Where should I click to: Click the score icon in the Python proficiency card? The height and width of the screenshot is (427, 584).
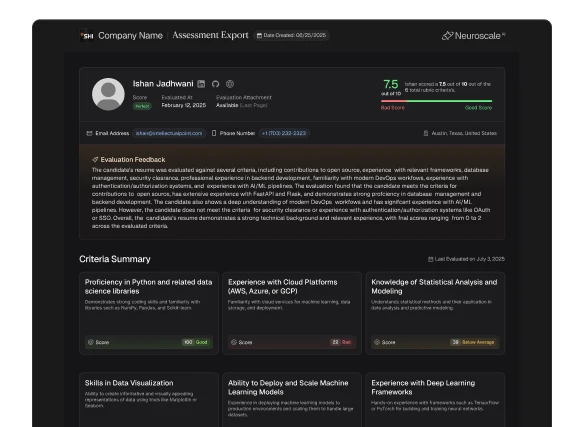pos(91,342)
